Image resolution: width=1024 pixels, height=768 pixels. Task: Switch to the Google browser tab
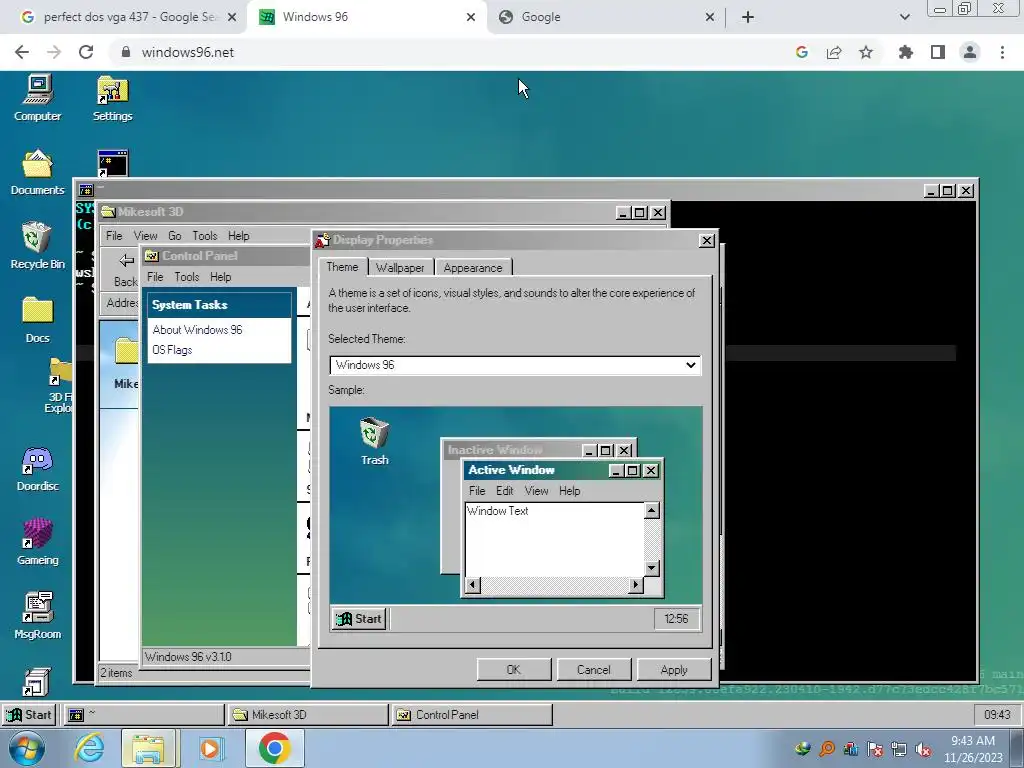click(604, 17)
